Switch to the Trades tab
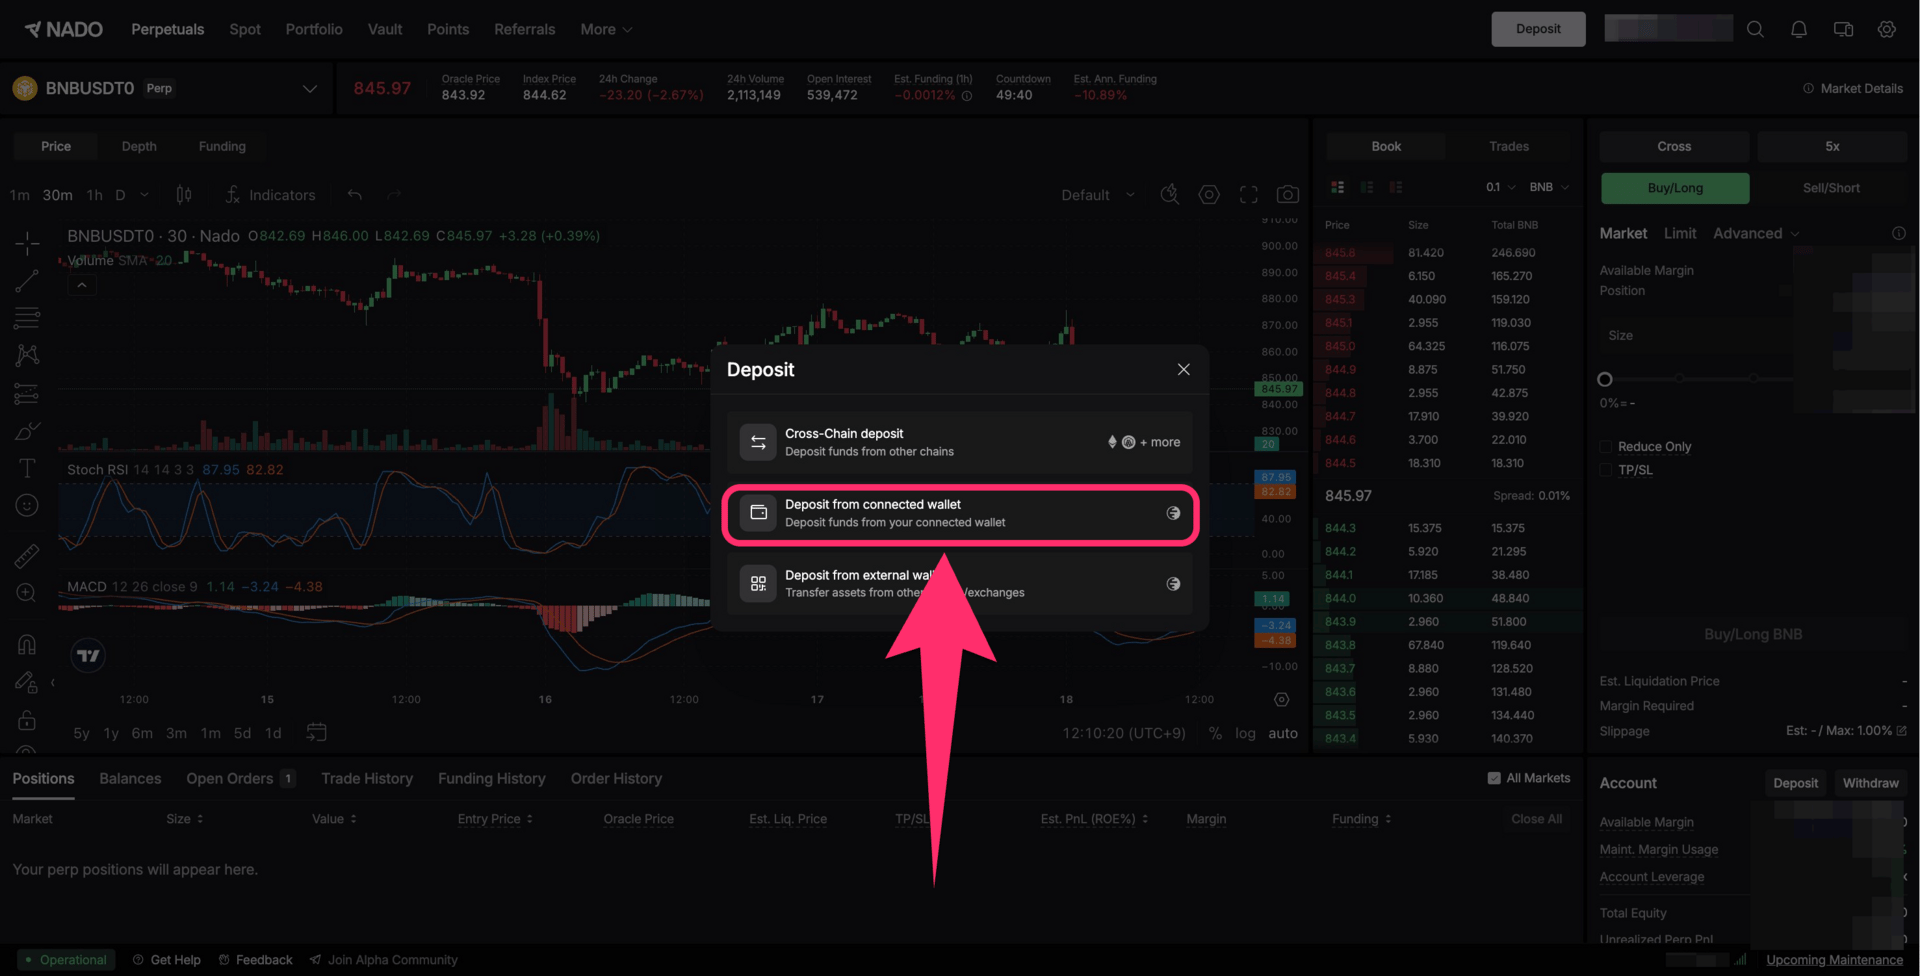1920x976 pixels. 1509,146
